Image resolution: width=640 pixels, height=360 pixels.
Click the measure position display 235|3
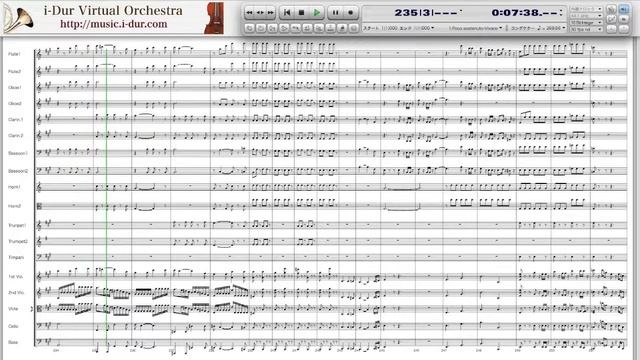[426, 13]
